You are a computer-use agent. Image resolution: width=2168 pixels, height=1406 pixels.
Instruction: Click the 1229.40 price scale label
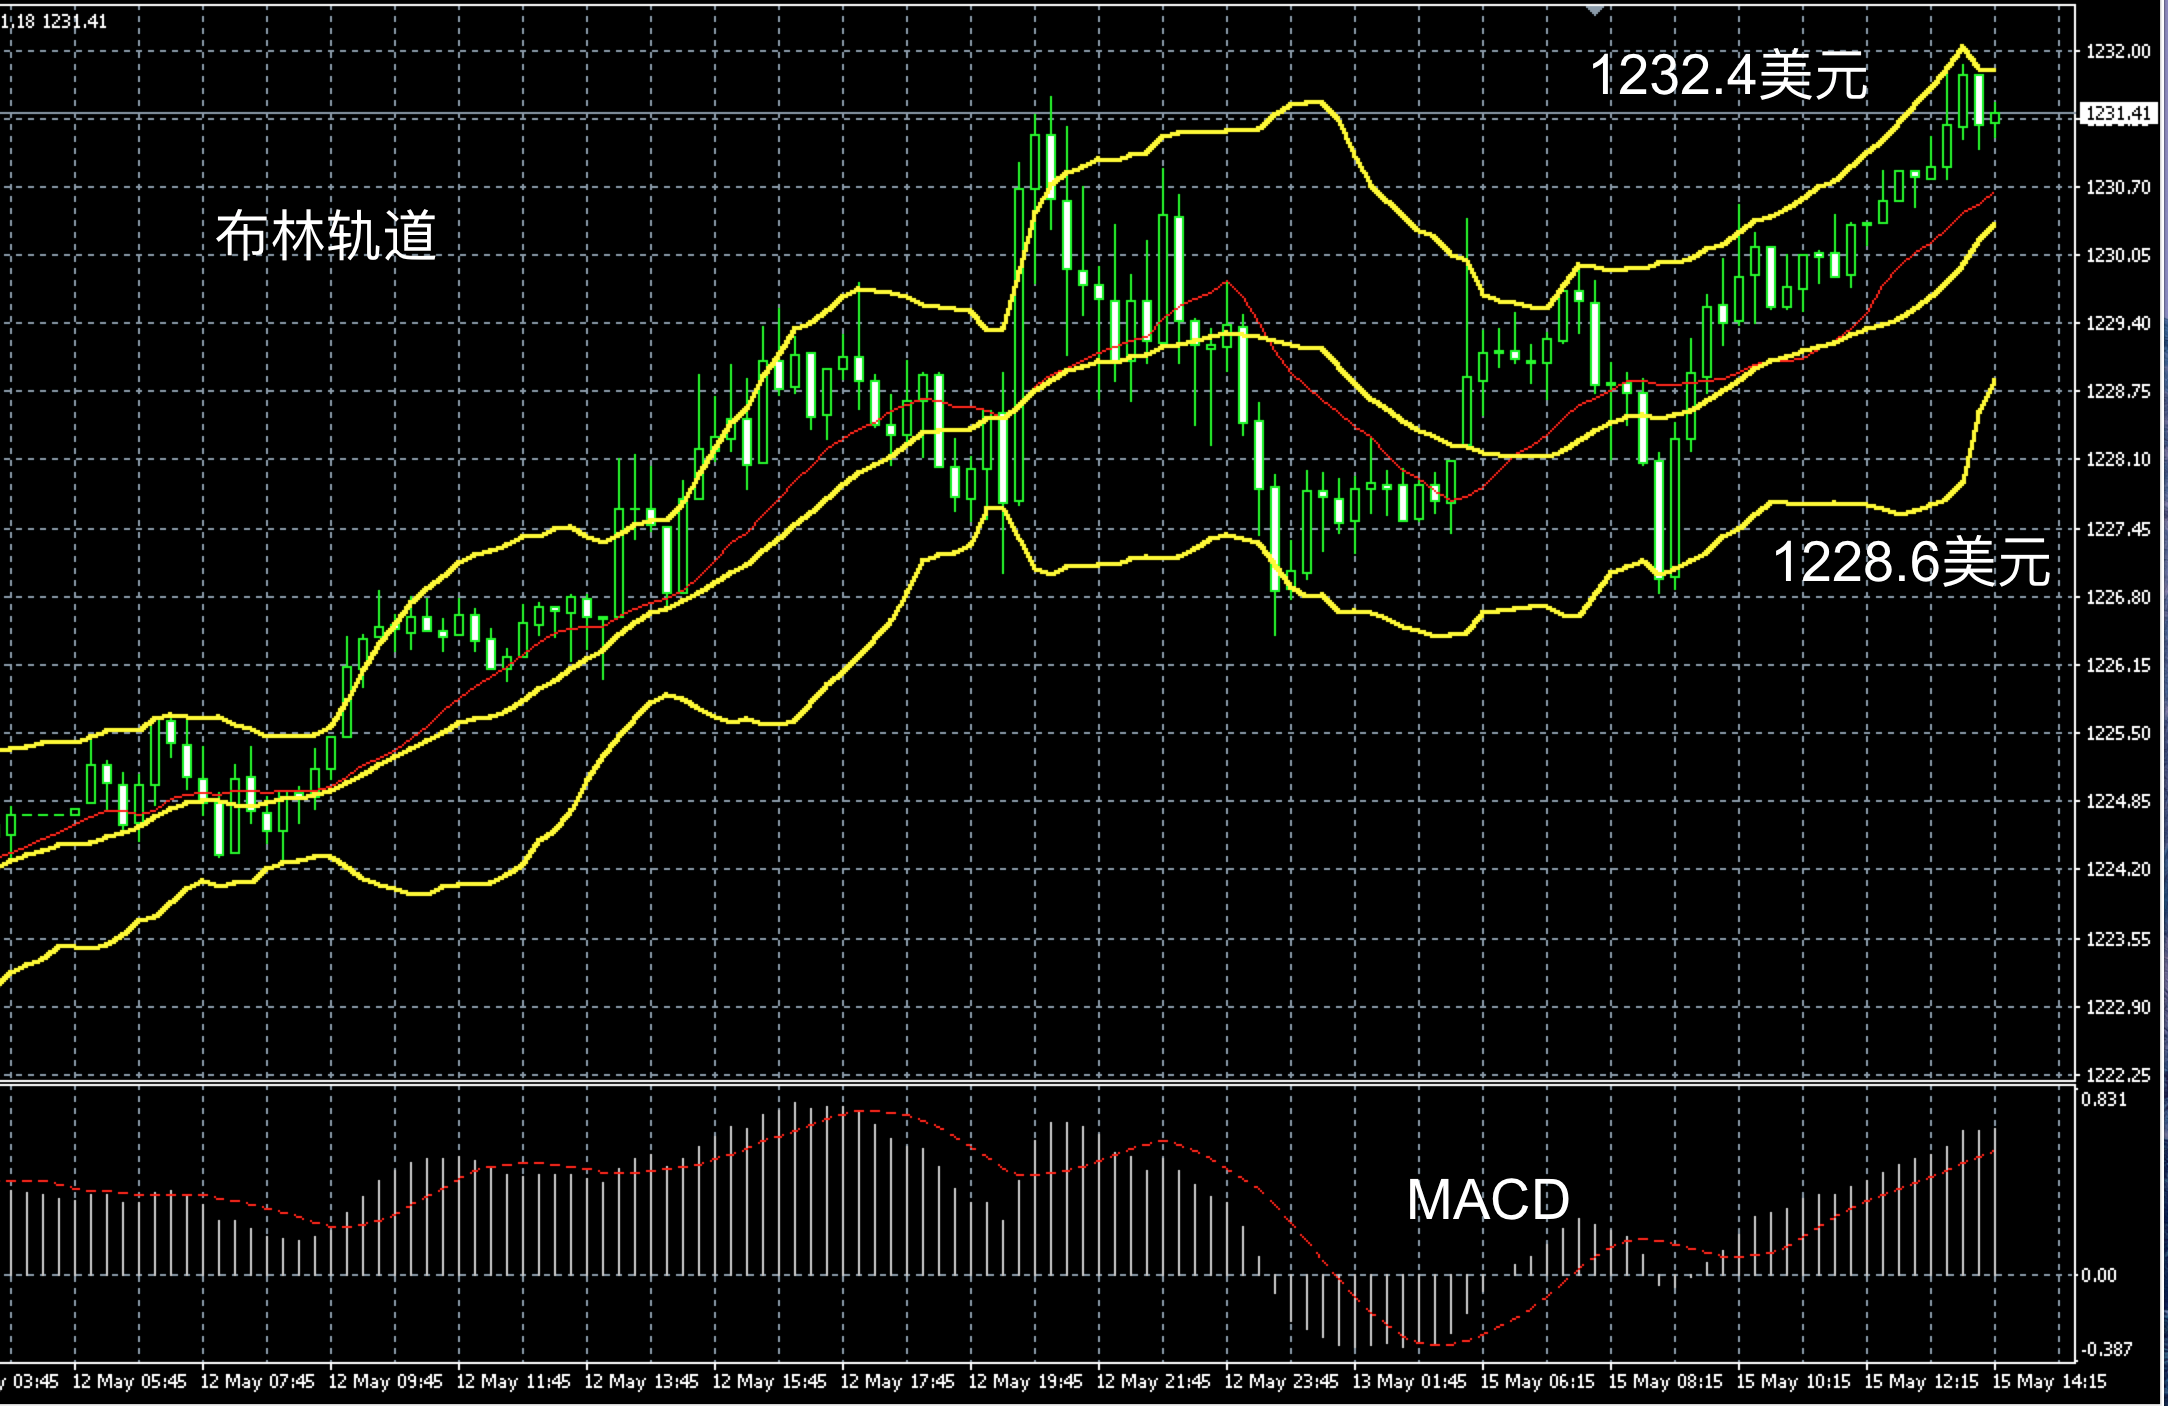[x=2117, y=324]
